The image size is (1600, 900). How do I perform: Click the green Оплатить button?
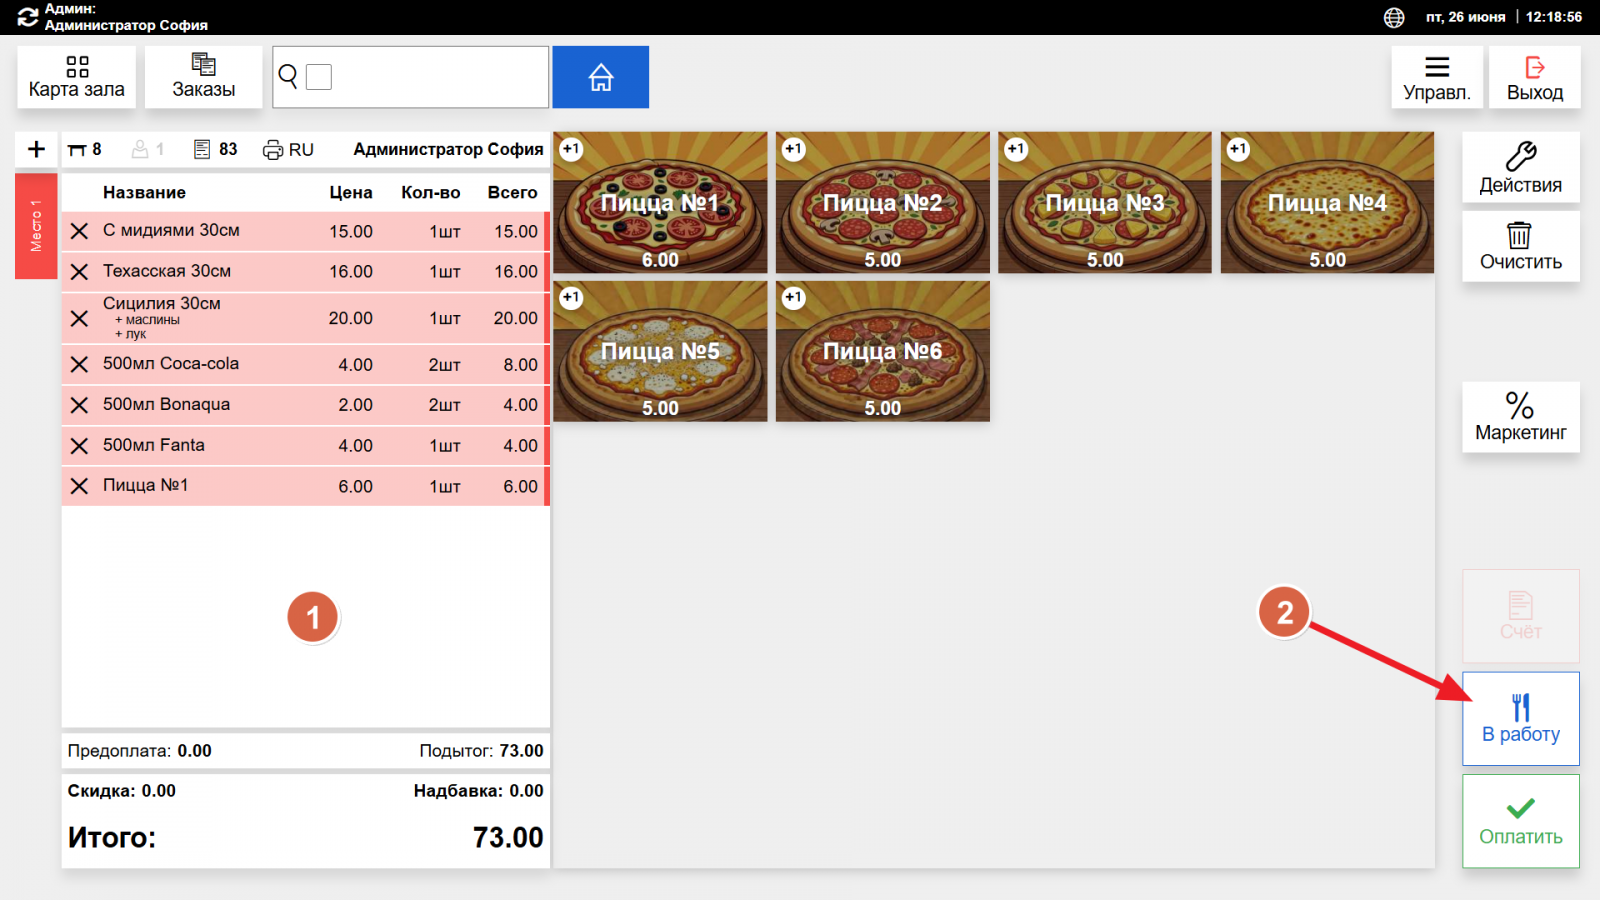click(1521, 821)
